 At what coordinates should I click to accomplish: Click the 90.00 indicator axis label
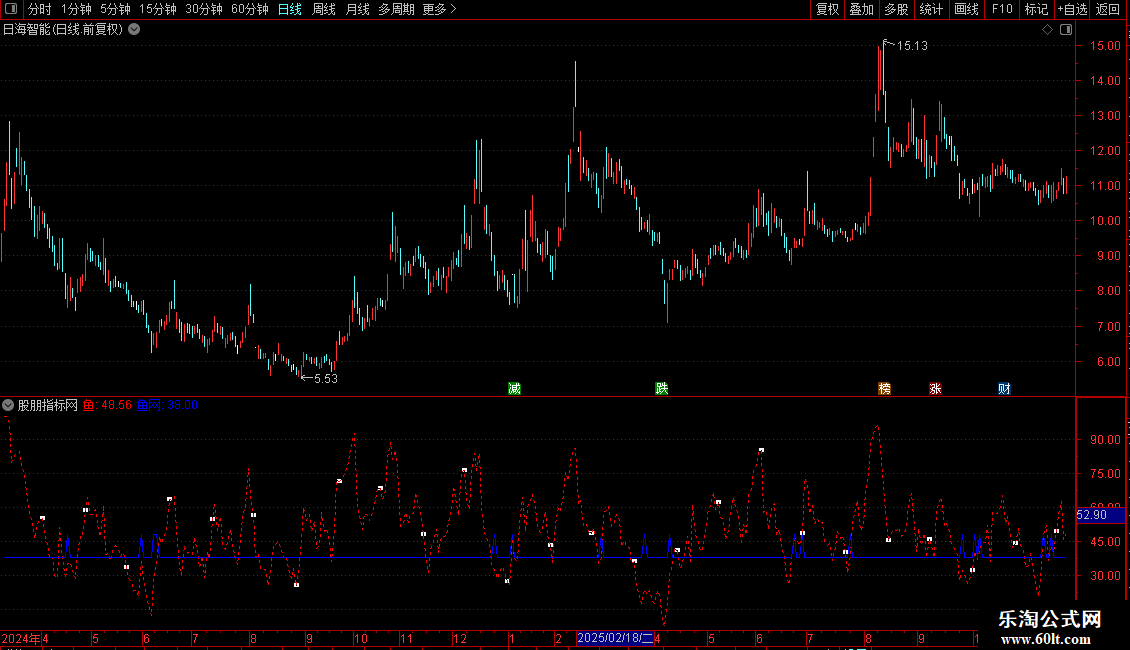pos(1105,440)
